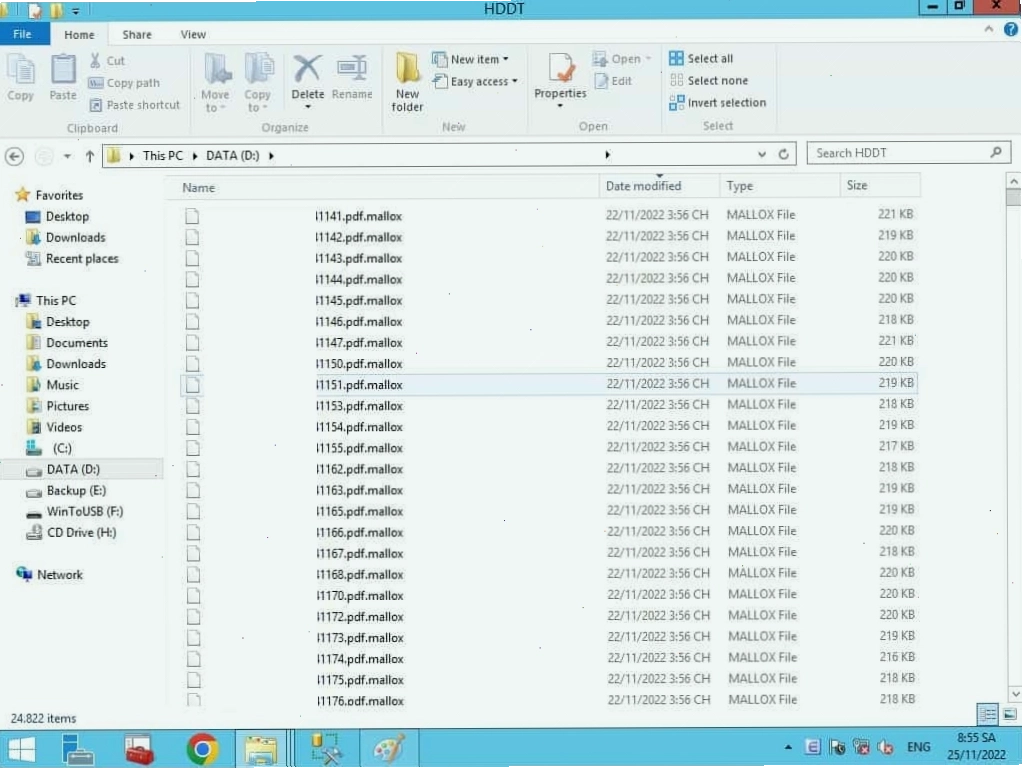Click the Delete red X icon

(307, 69)
